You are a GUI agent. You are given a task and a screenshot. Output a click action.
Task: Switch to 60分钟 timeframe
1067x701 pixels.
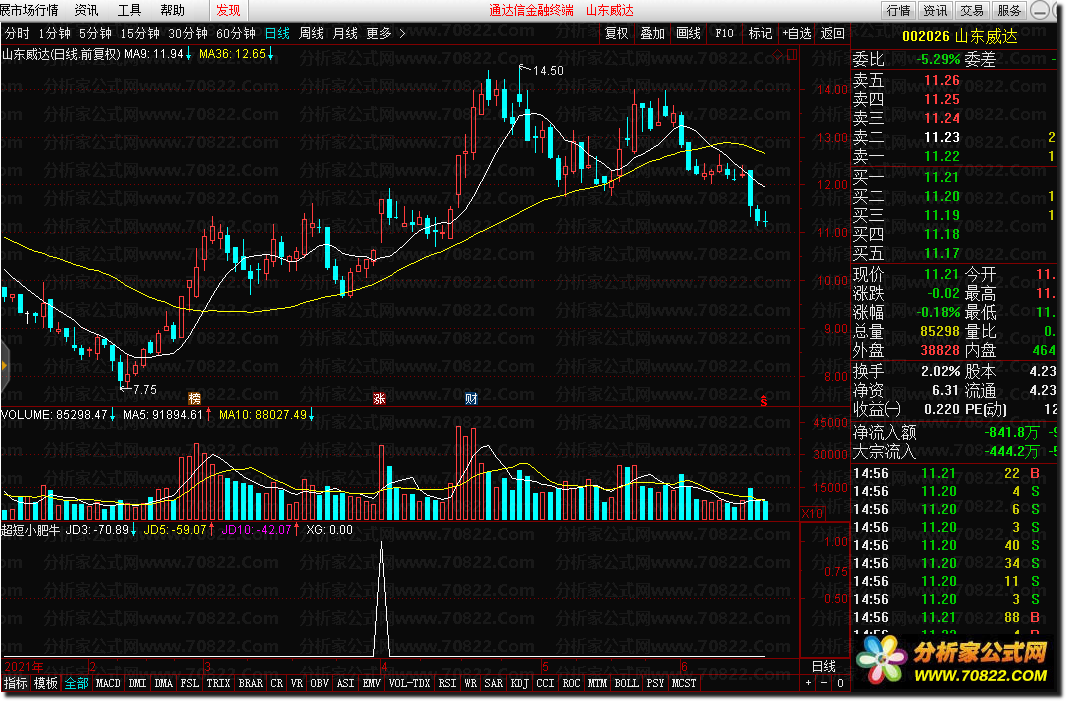[x=235, y=33]
